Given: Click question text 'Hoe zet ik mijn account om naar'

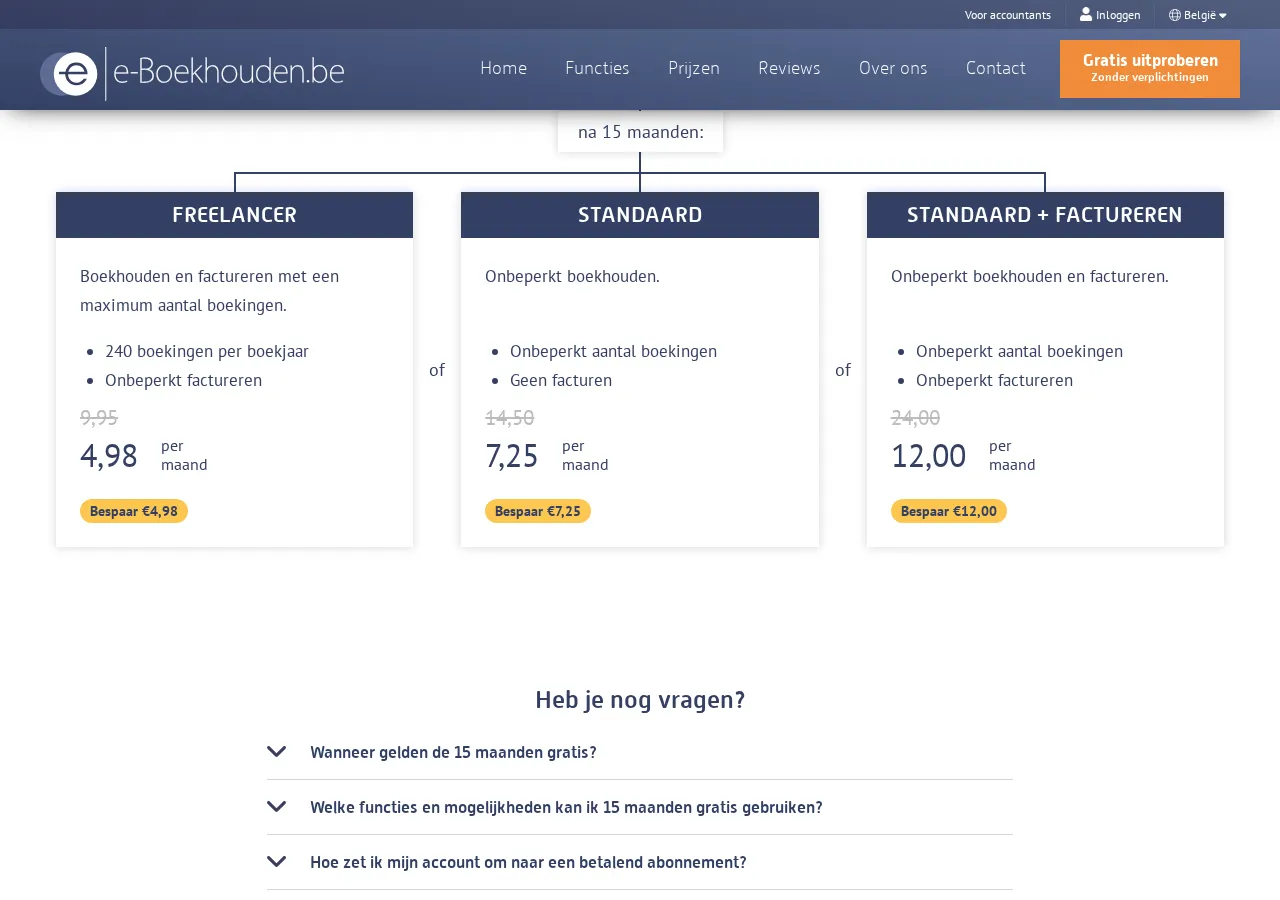Looking at the screenshot, I should 528,862.
